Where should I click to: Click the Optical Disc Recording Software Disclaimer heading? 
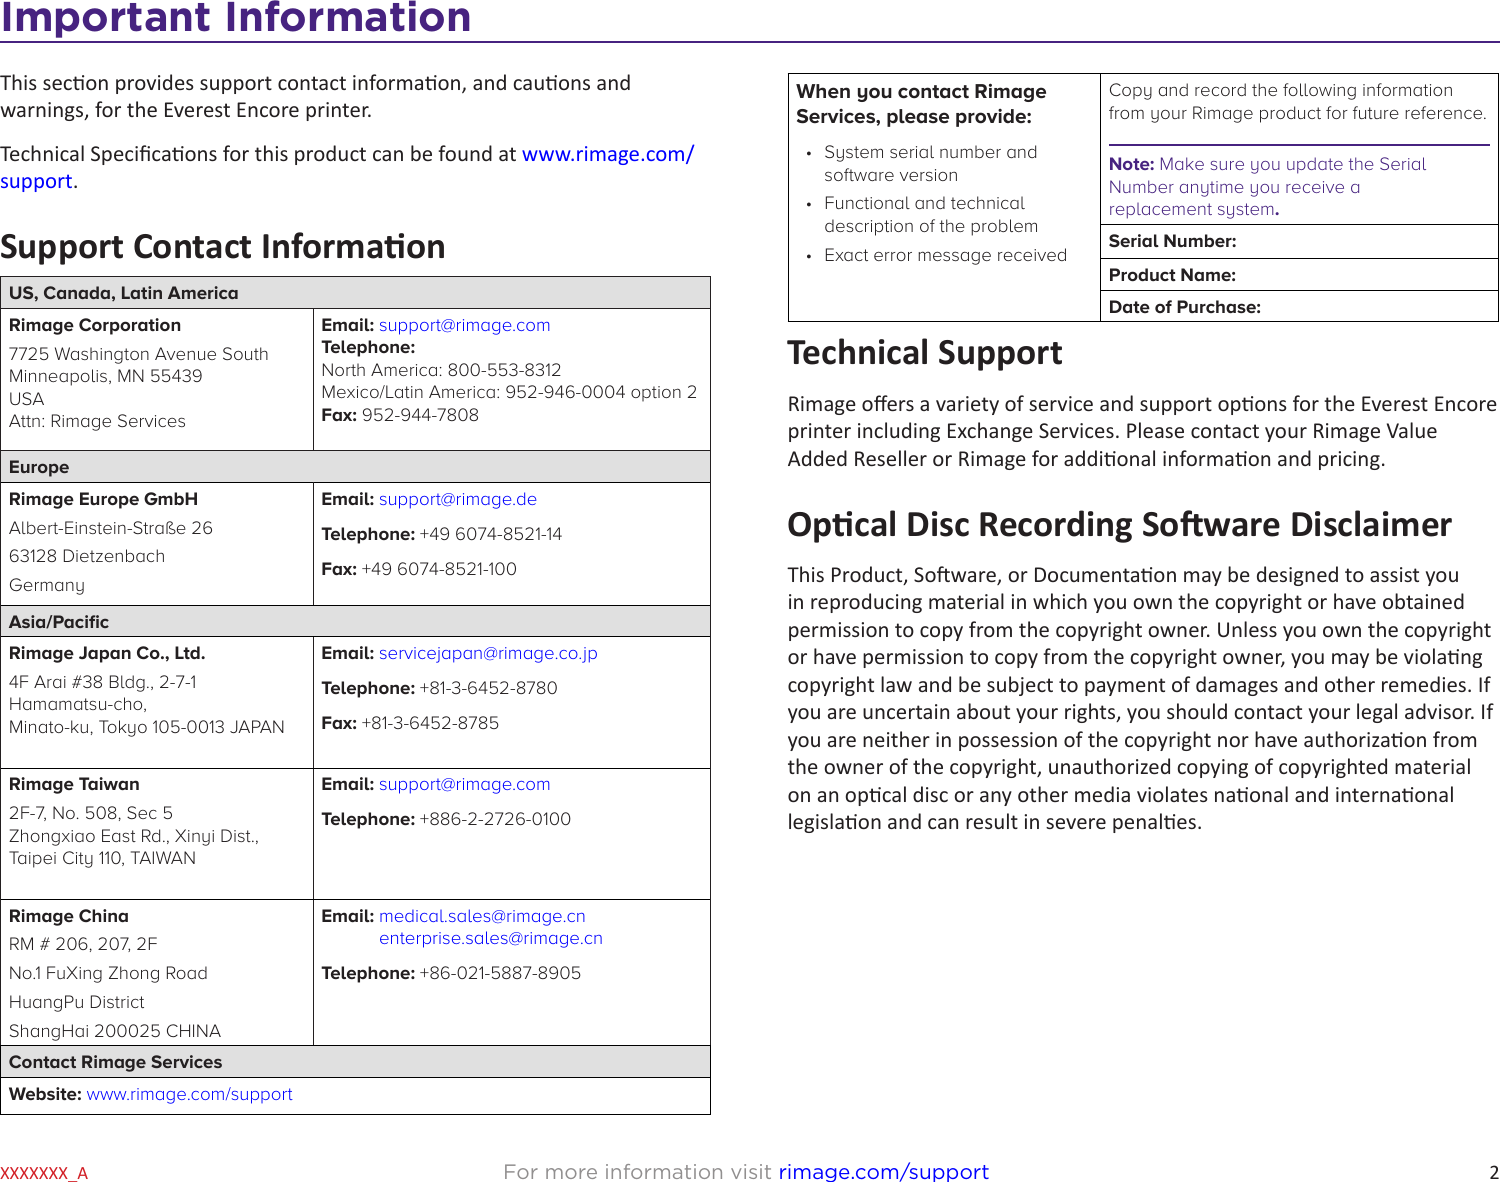pos(1119,525)
